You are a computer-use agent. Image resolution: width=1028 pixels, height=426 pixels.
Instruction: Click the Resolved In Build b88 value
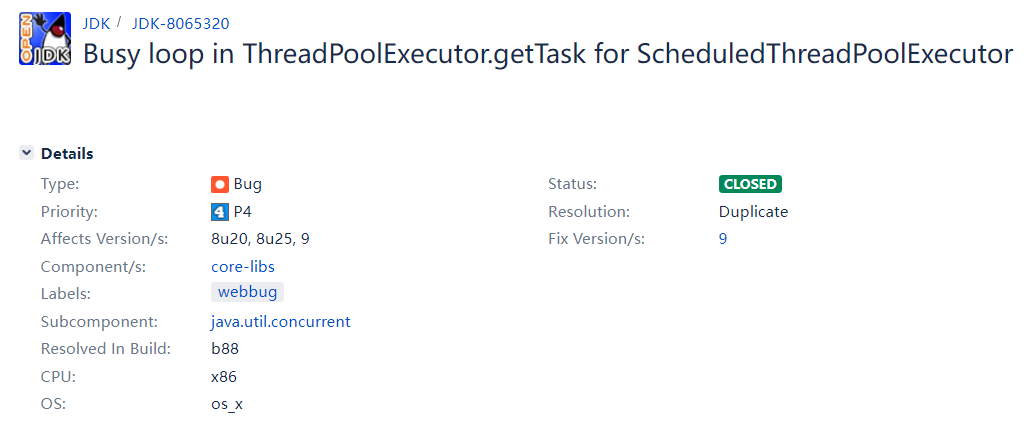[225, 349]
